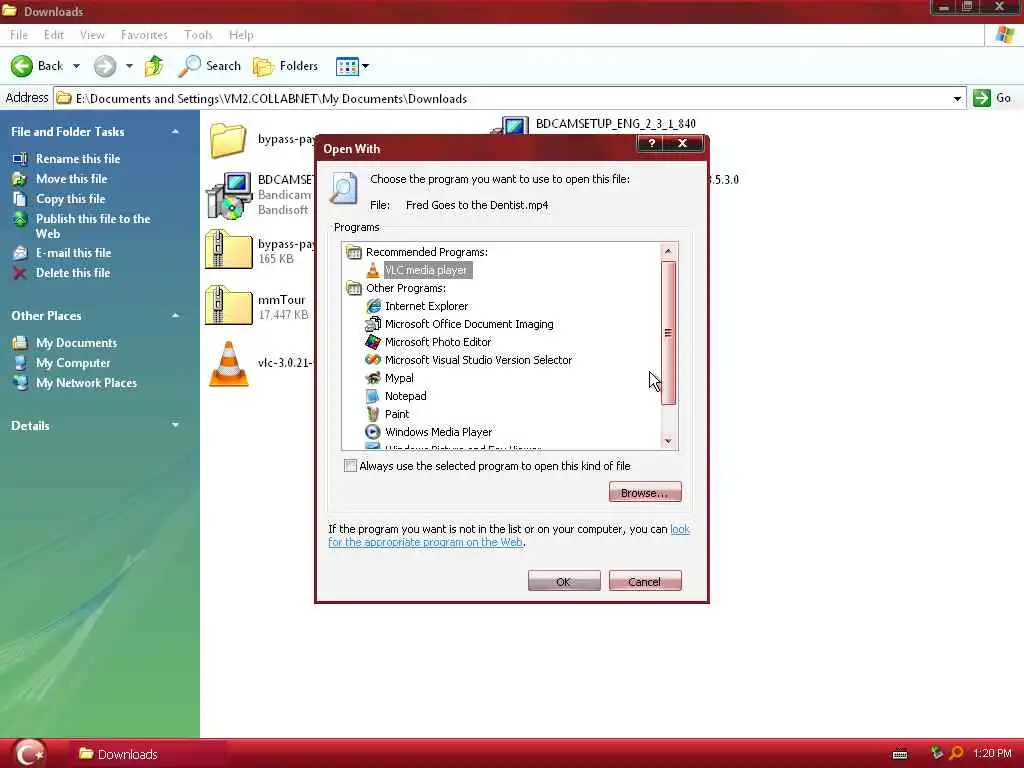Select the bypass-pa zip file of 165 KB
1024x768 pixels.
click(x=229, y=250)
